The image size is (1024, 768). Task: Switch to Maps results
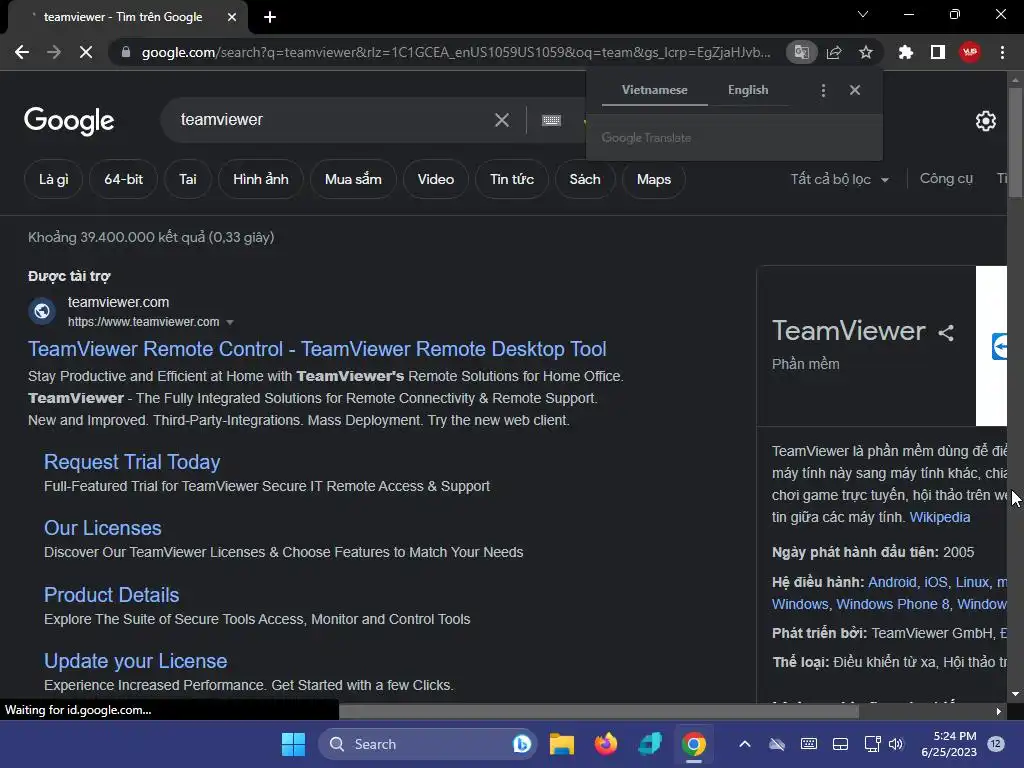click(x=654, y=179)
